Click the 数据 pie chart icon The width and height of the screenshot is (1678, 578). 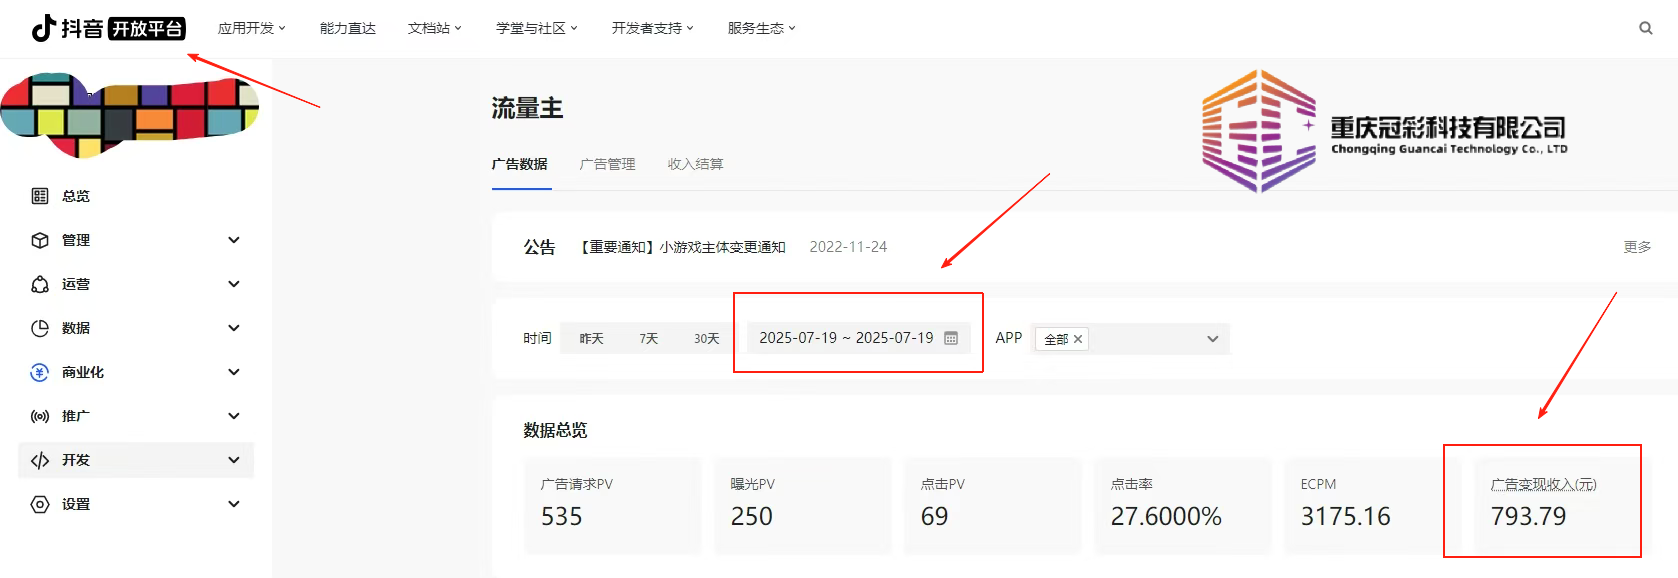tap(40, 328)
